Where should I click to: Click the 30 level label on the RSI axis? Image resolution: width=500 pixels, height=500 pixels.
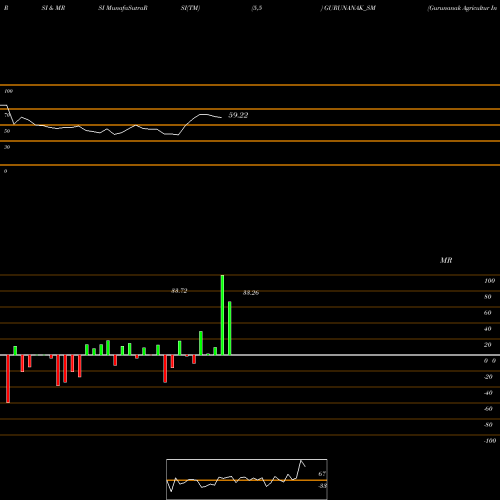(x=7, y=147)
